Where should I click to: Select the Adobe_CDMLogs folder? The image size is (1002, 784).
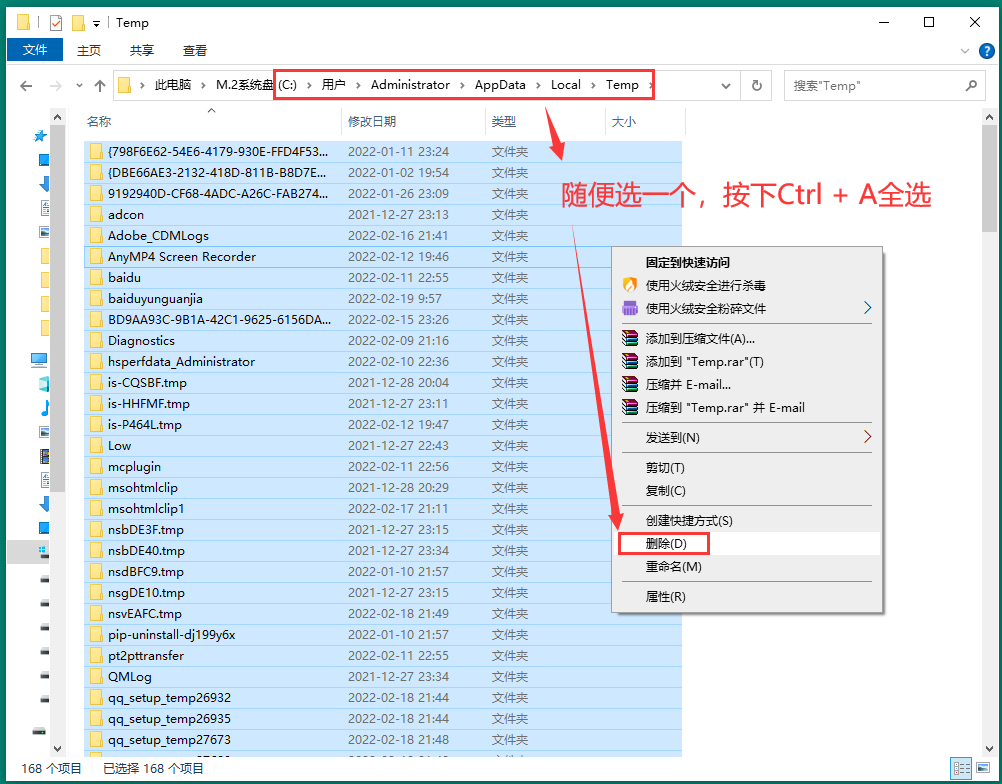tap(383, 236)
